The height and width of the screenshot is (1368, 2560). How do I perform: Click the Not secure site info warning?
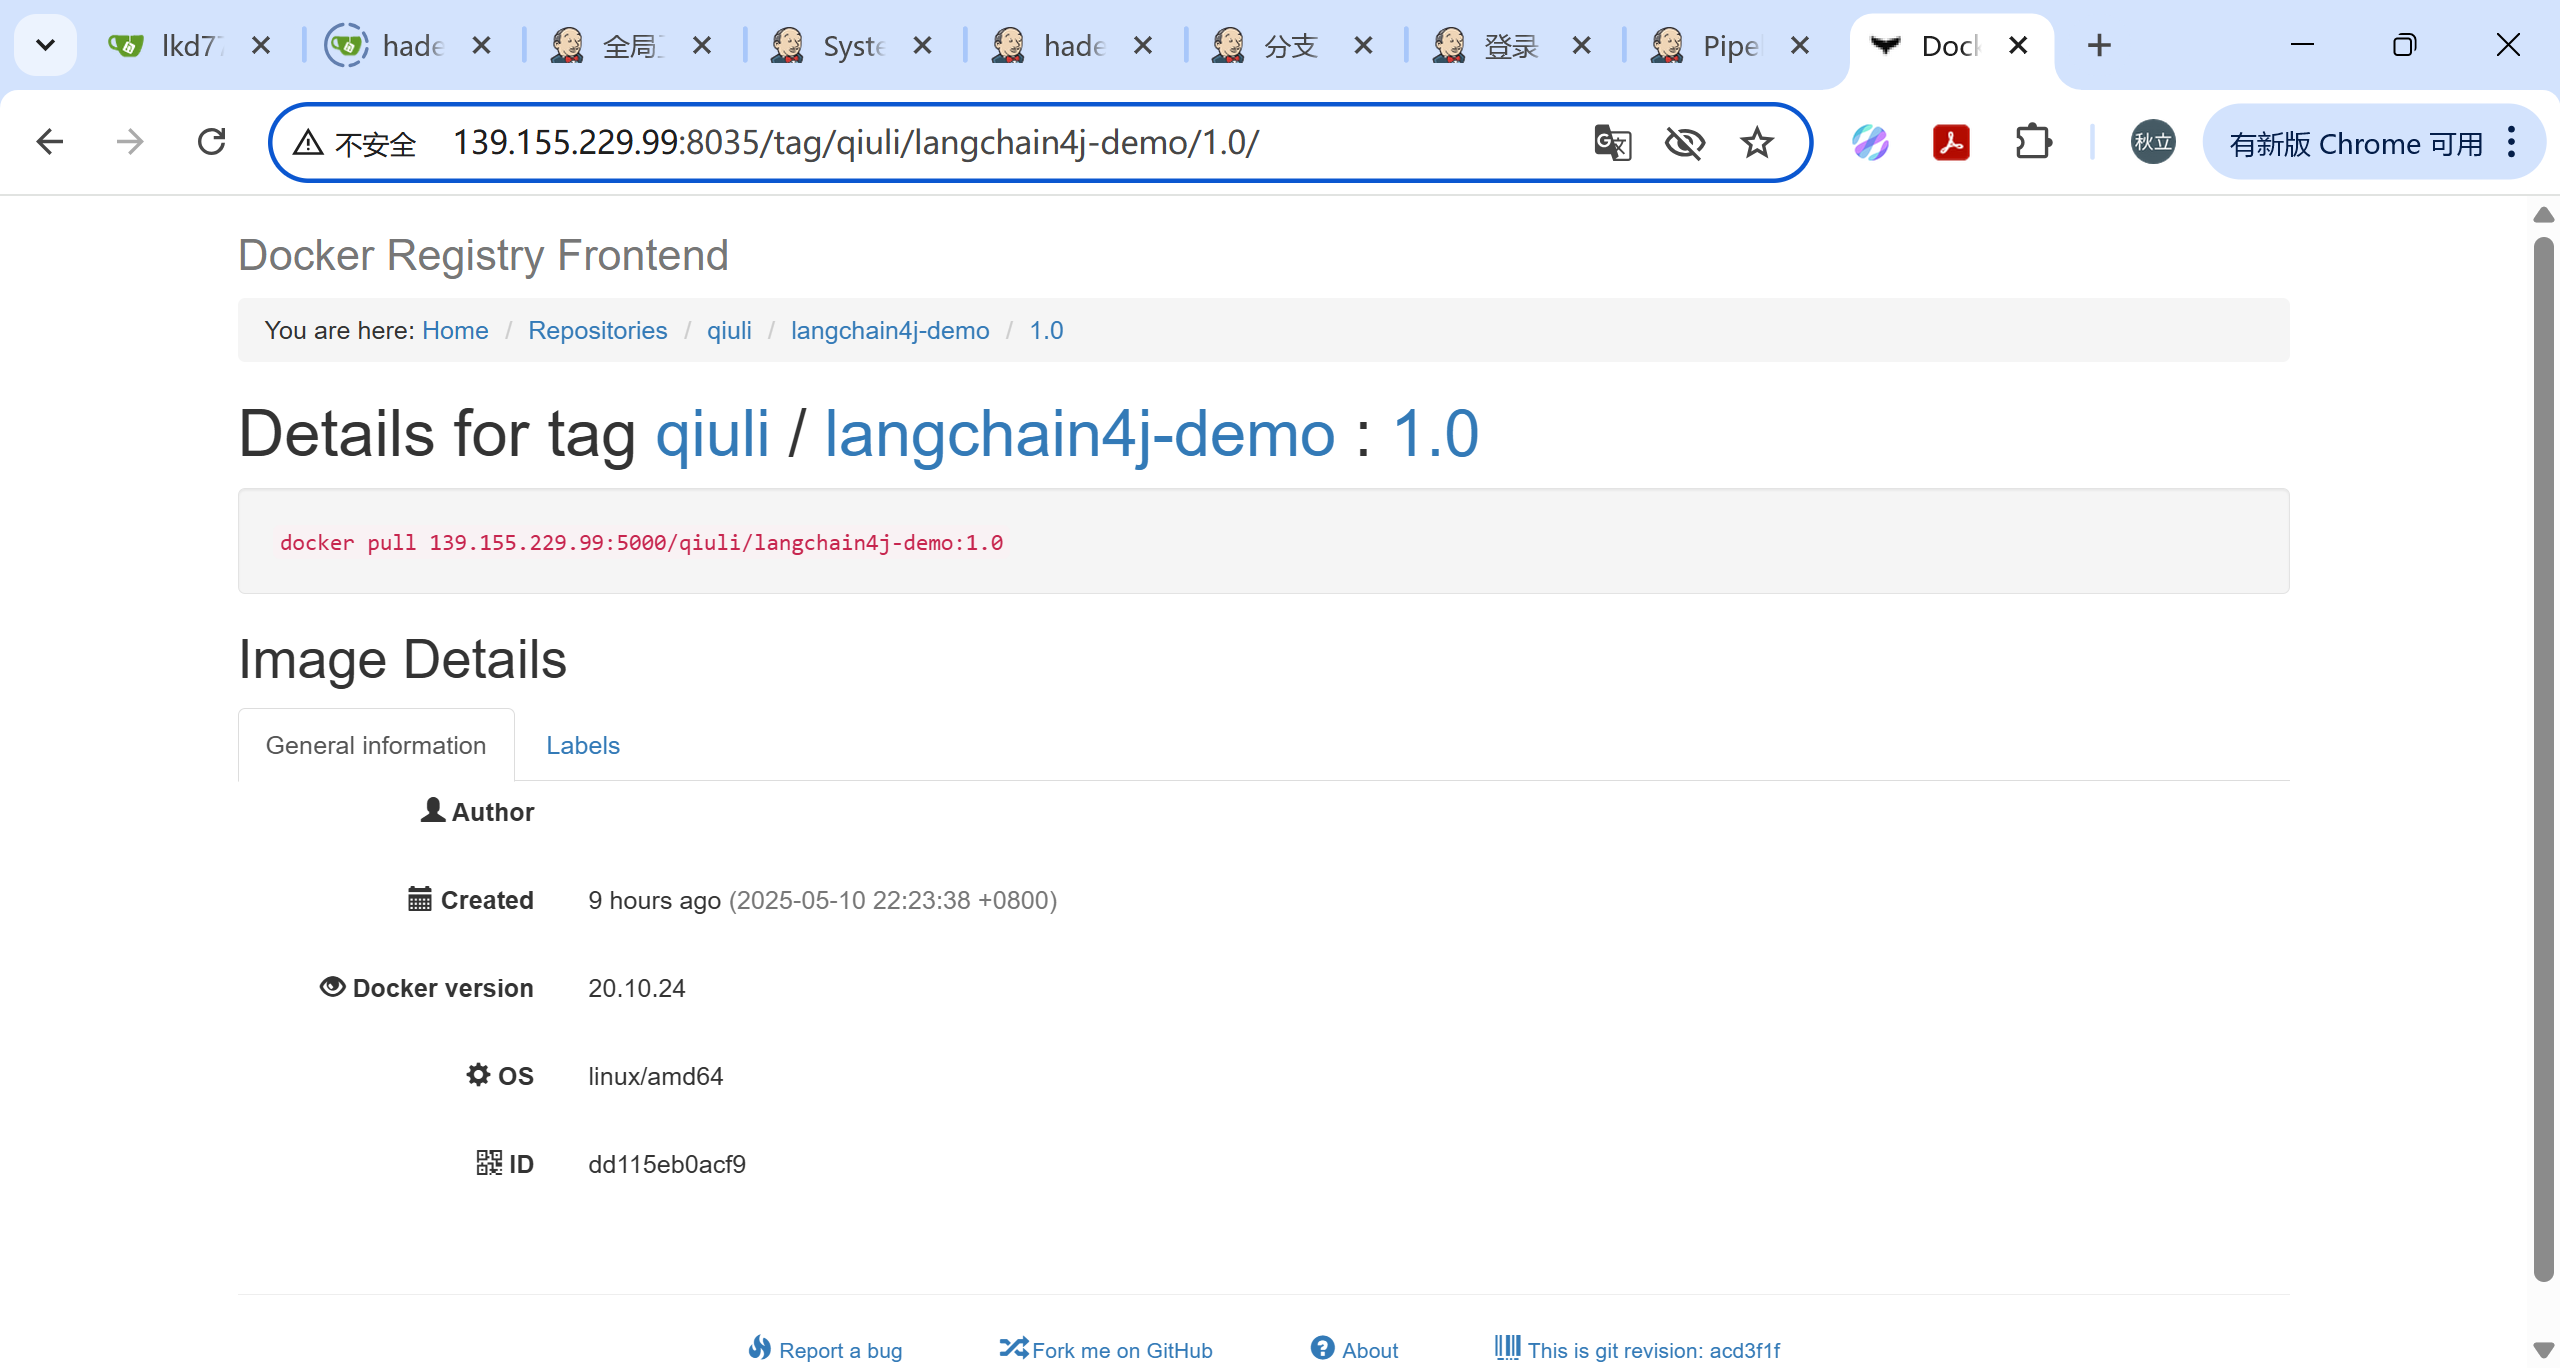pos(355,143)
